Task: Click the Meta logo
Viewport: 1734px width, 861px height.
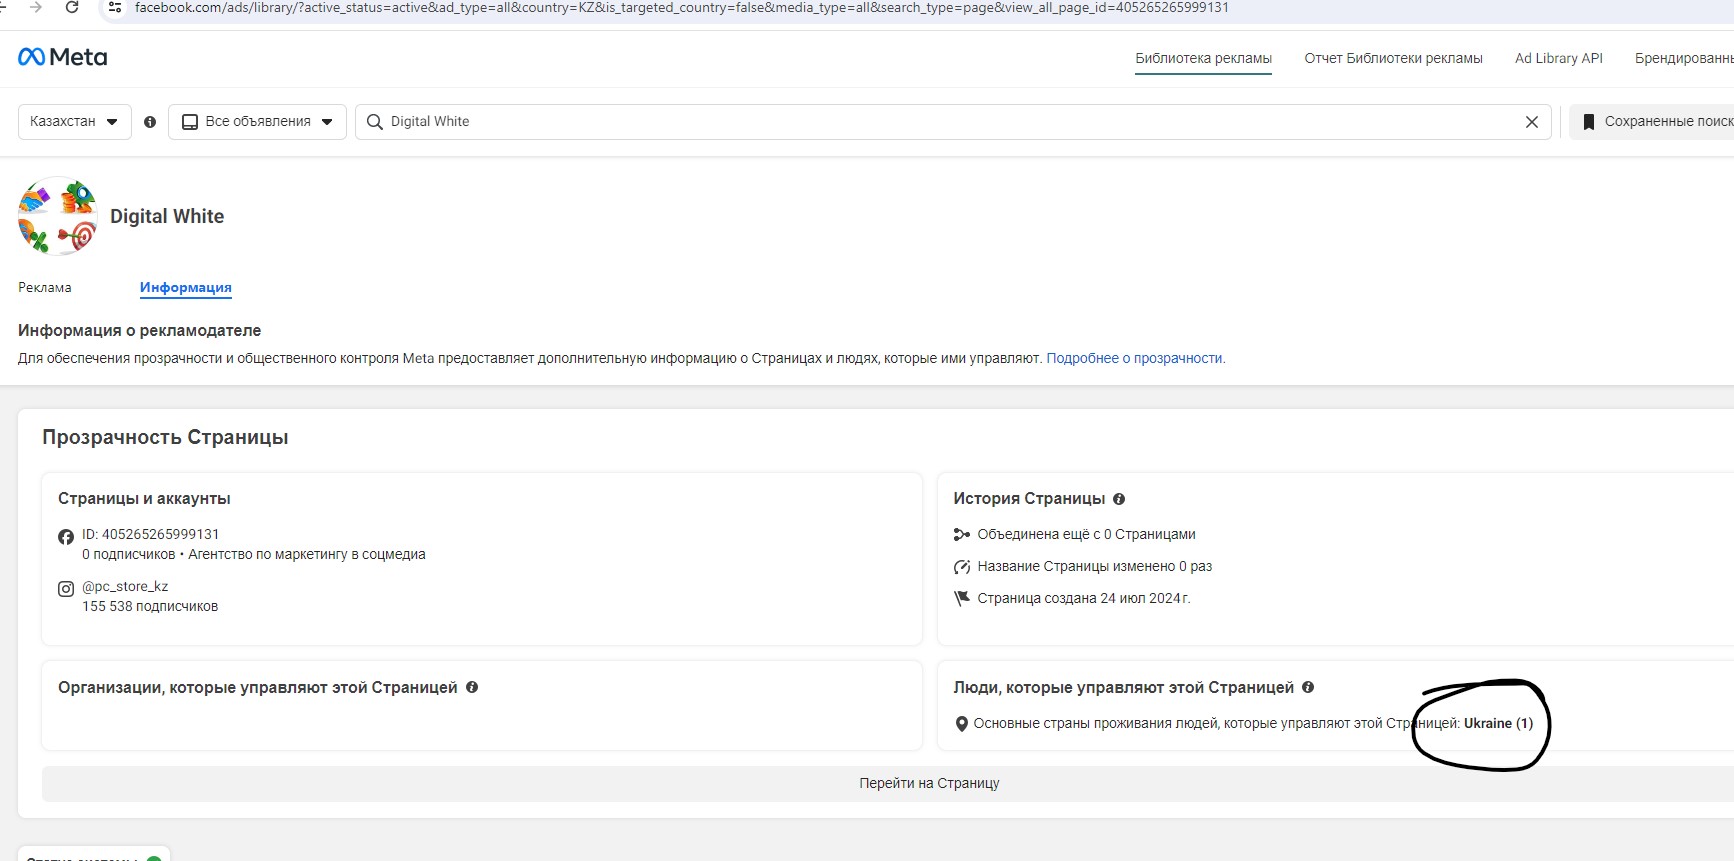Action: point(62,57)
